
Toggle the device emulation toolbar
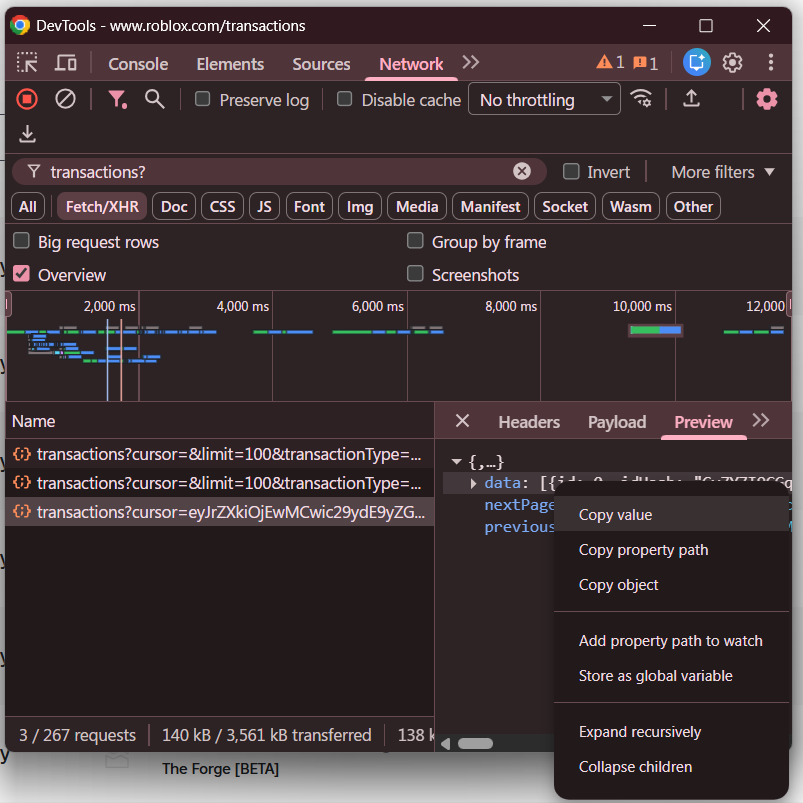[64, 62]
